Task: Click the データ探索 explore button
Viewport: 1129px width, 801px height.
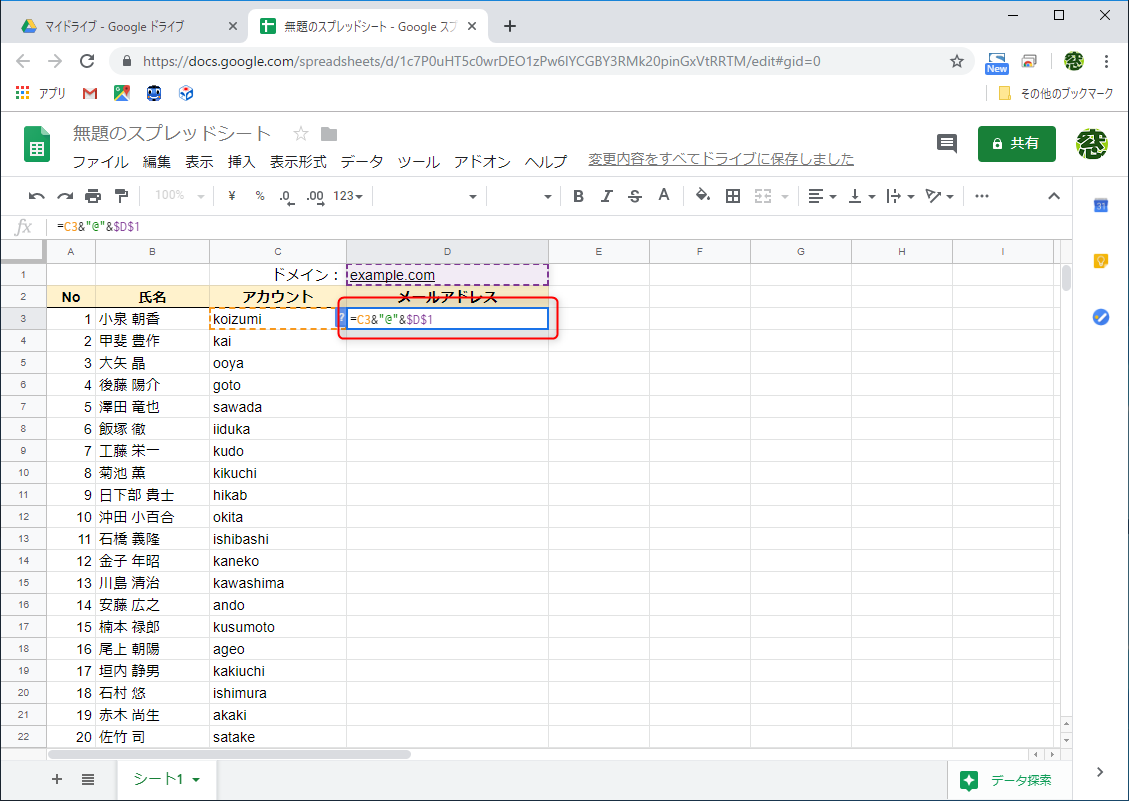Action: point(1008,779)
